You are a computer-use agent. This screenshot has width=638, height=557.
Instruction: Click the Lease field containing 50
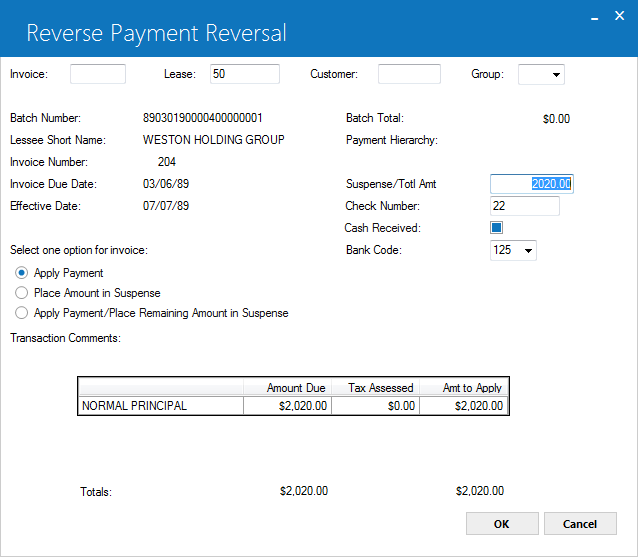tap(245, 74)
